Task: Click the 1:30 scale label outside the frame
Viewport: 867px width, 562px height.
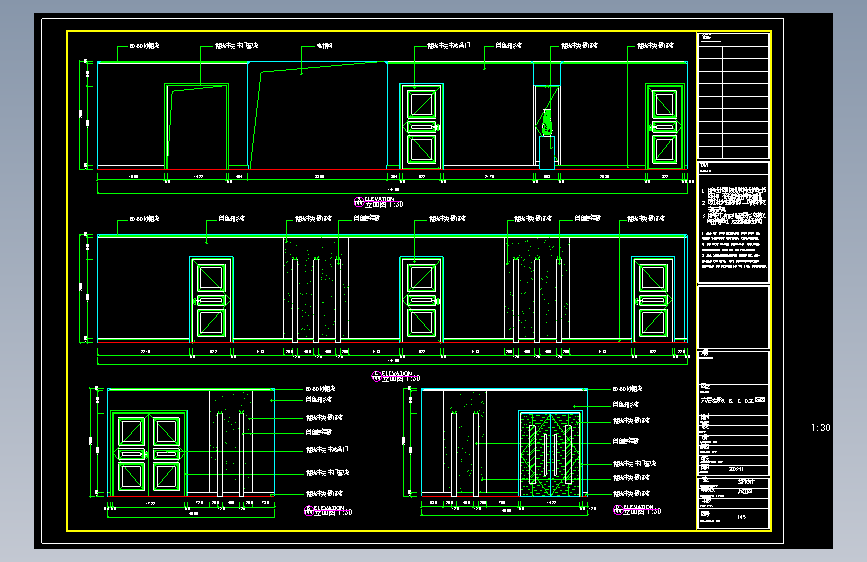Action: point(821,428)
